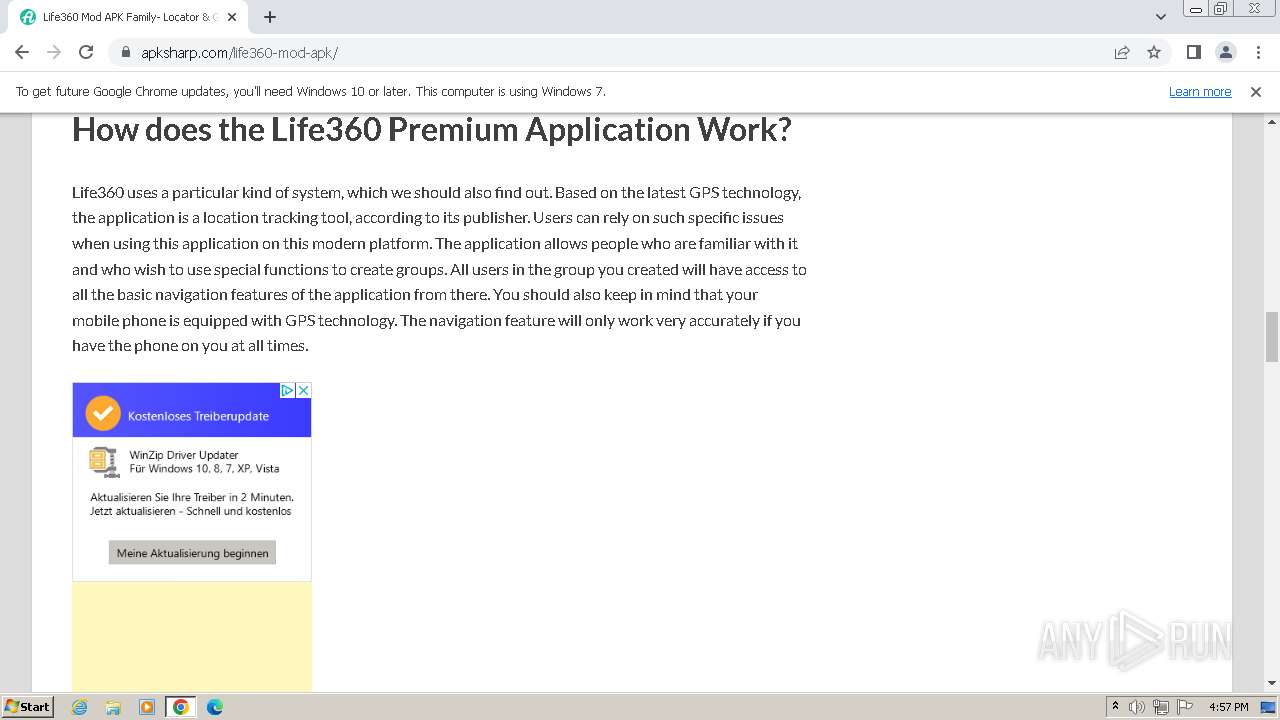This screenshot has height=720, width=1280.
Task: Select the Life360 Mod APK Family tab
Action: [x=128, y=17]
